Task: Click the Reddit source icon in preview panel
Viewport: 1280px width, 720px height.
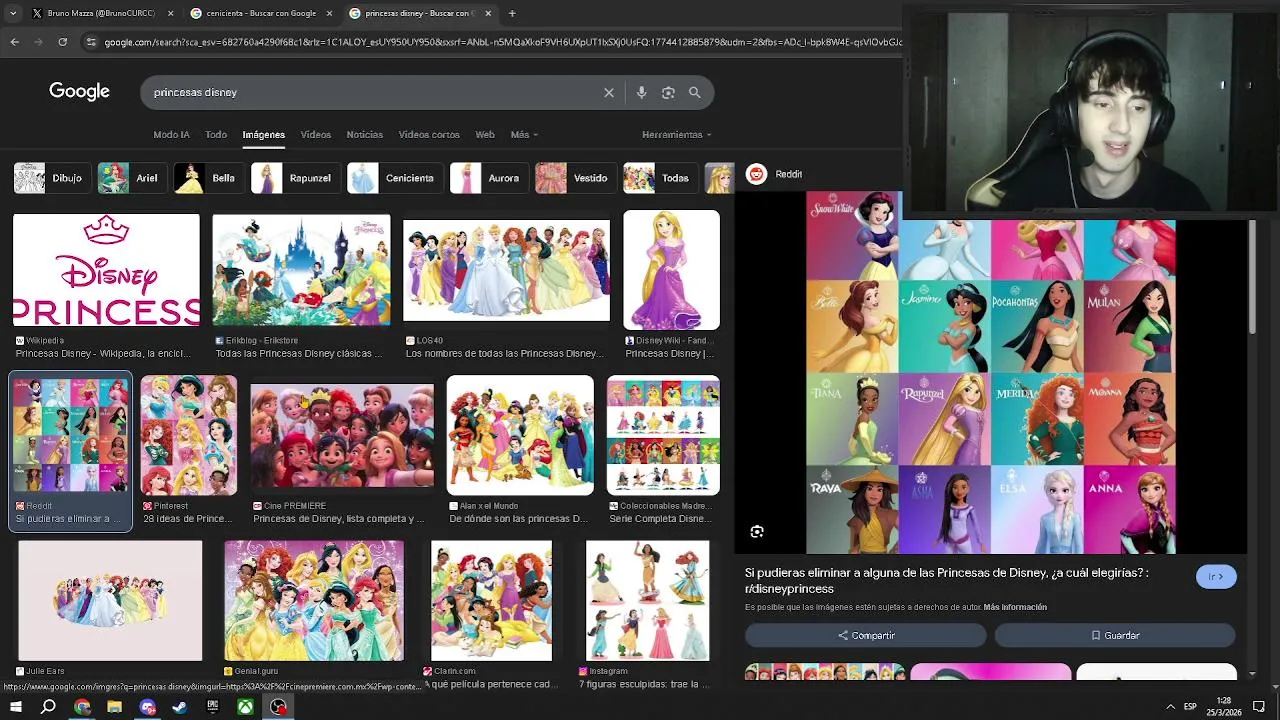Action: coord(757,174)
